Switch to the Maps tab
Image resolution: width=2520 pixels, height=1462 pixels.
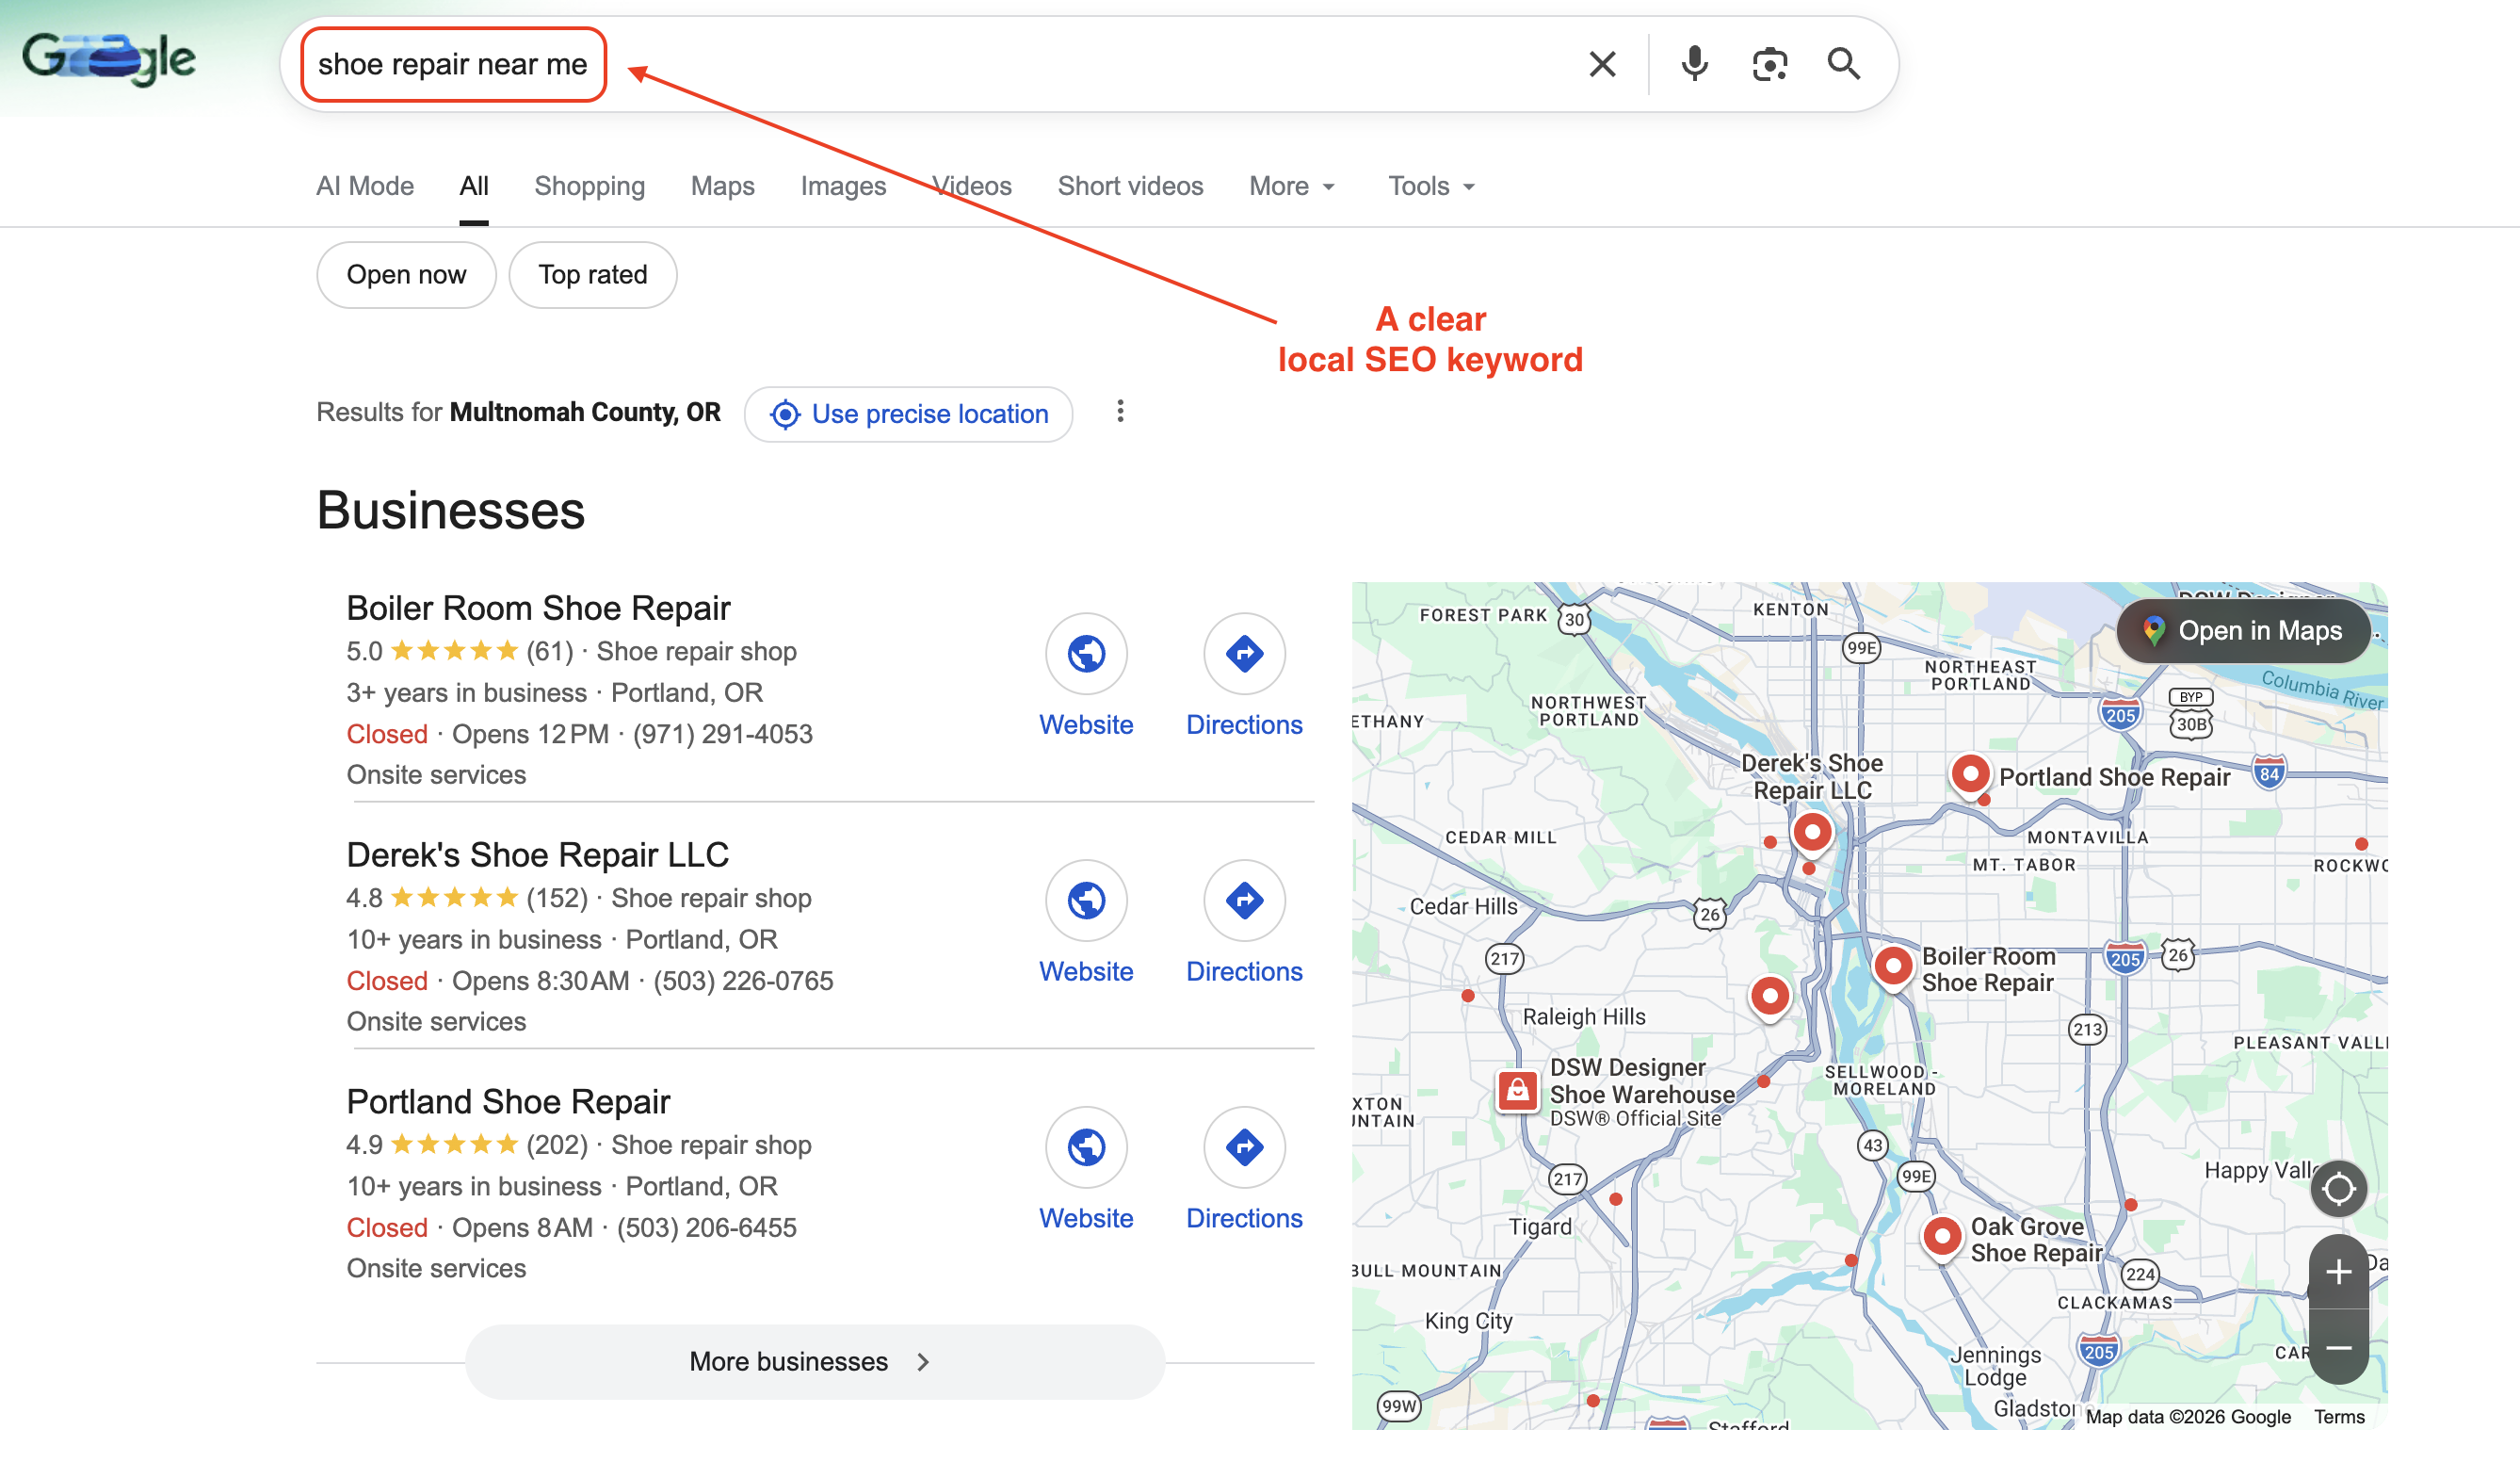[x=722, y=186]
